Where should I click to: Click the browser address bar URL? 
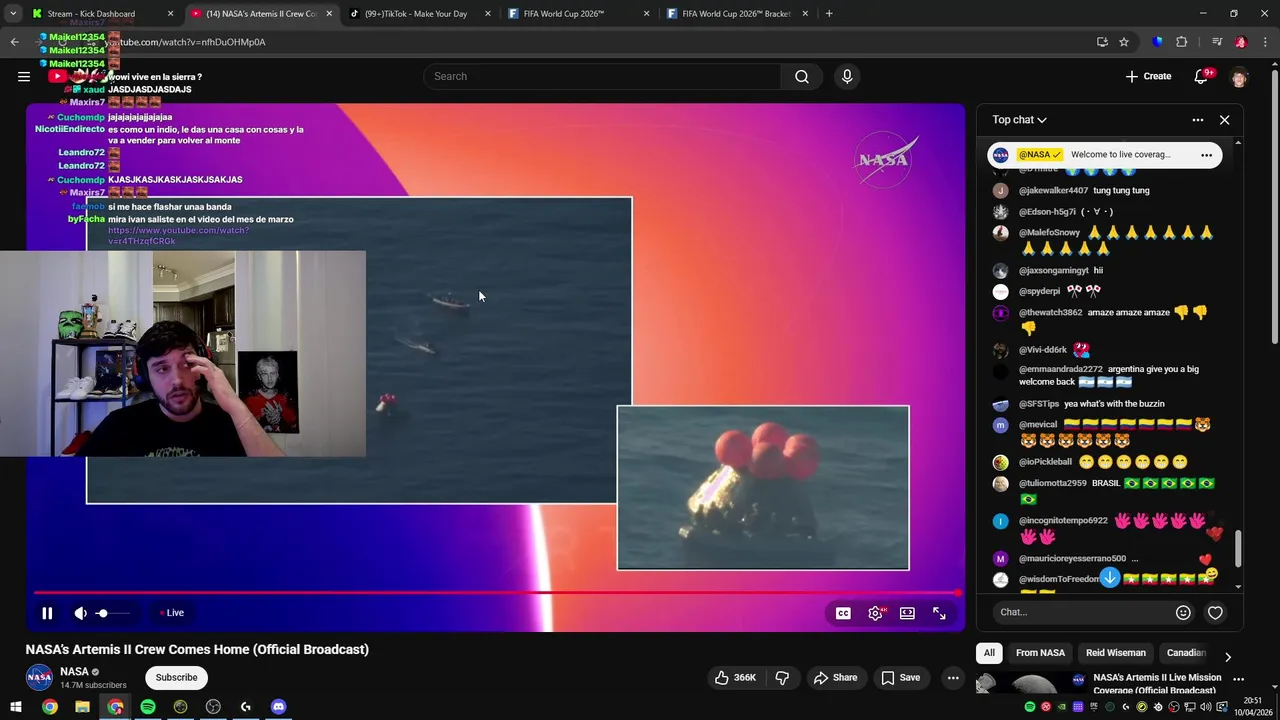click(x=185, y=42)
